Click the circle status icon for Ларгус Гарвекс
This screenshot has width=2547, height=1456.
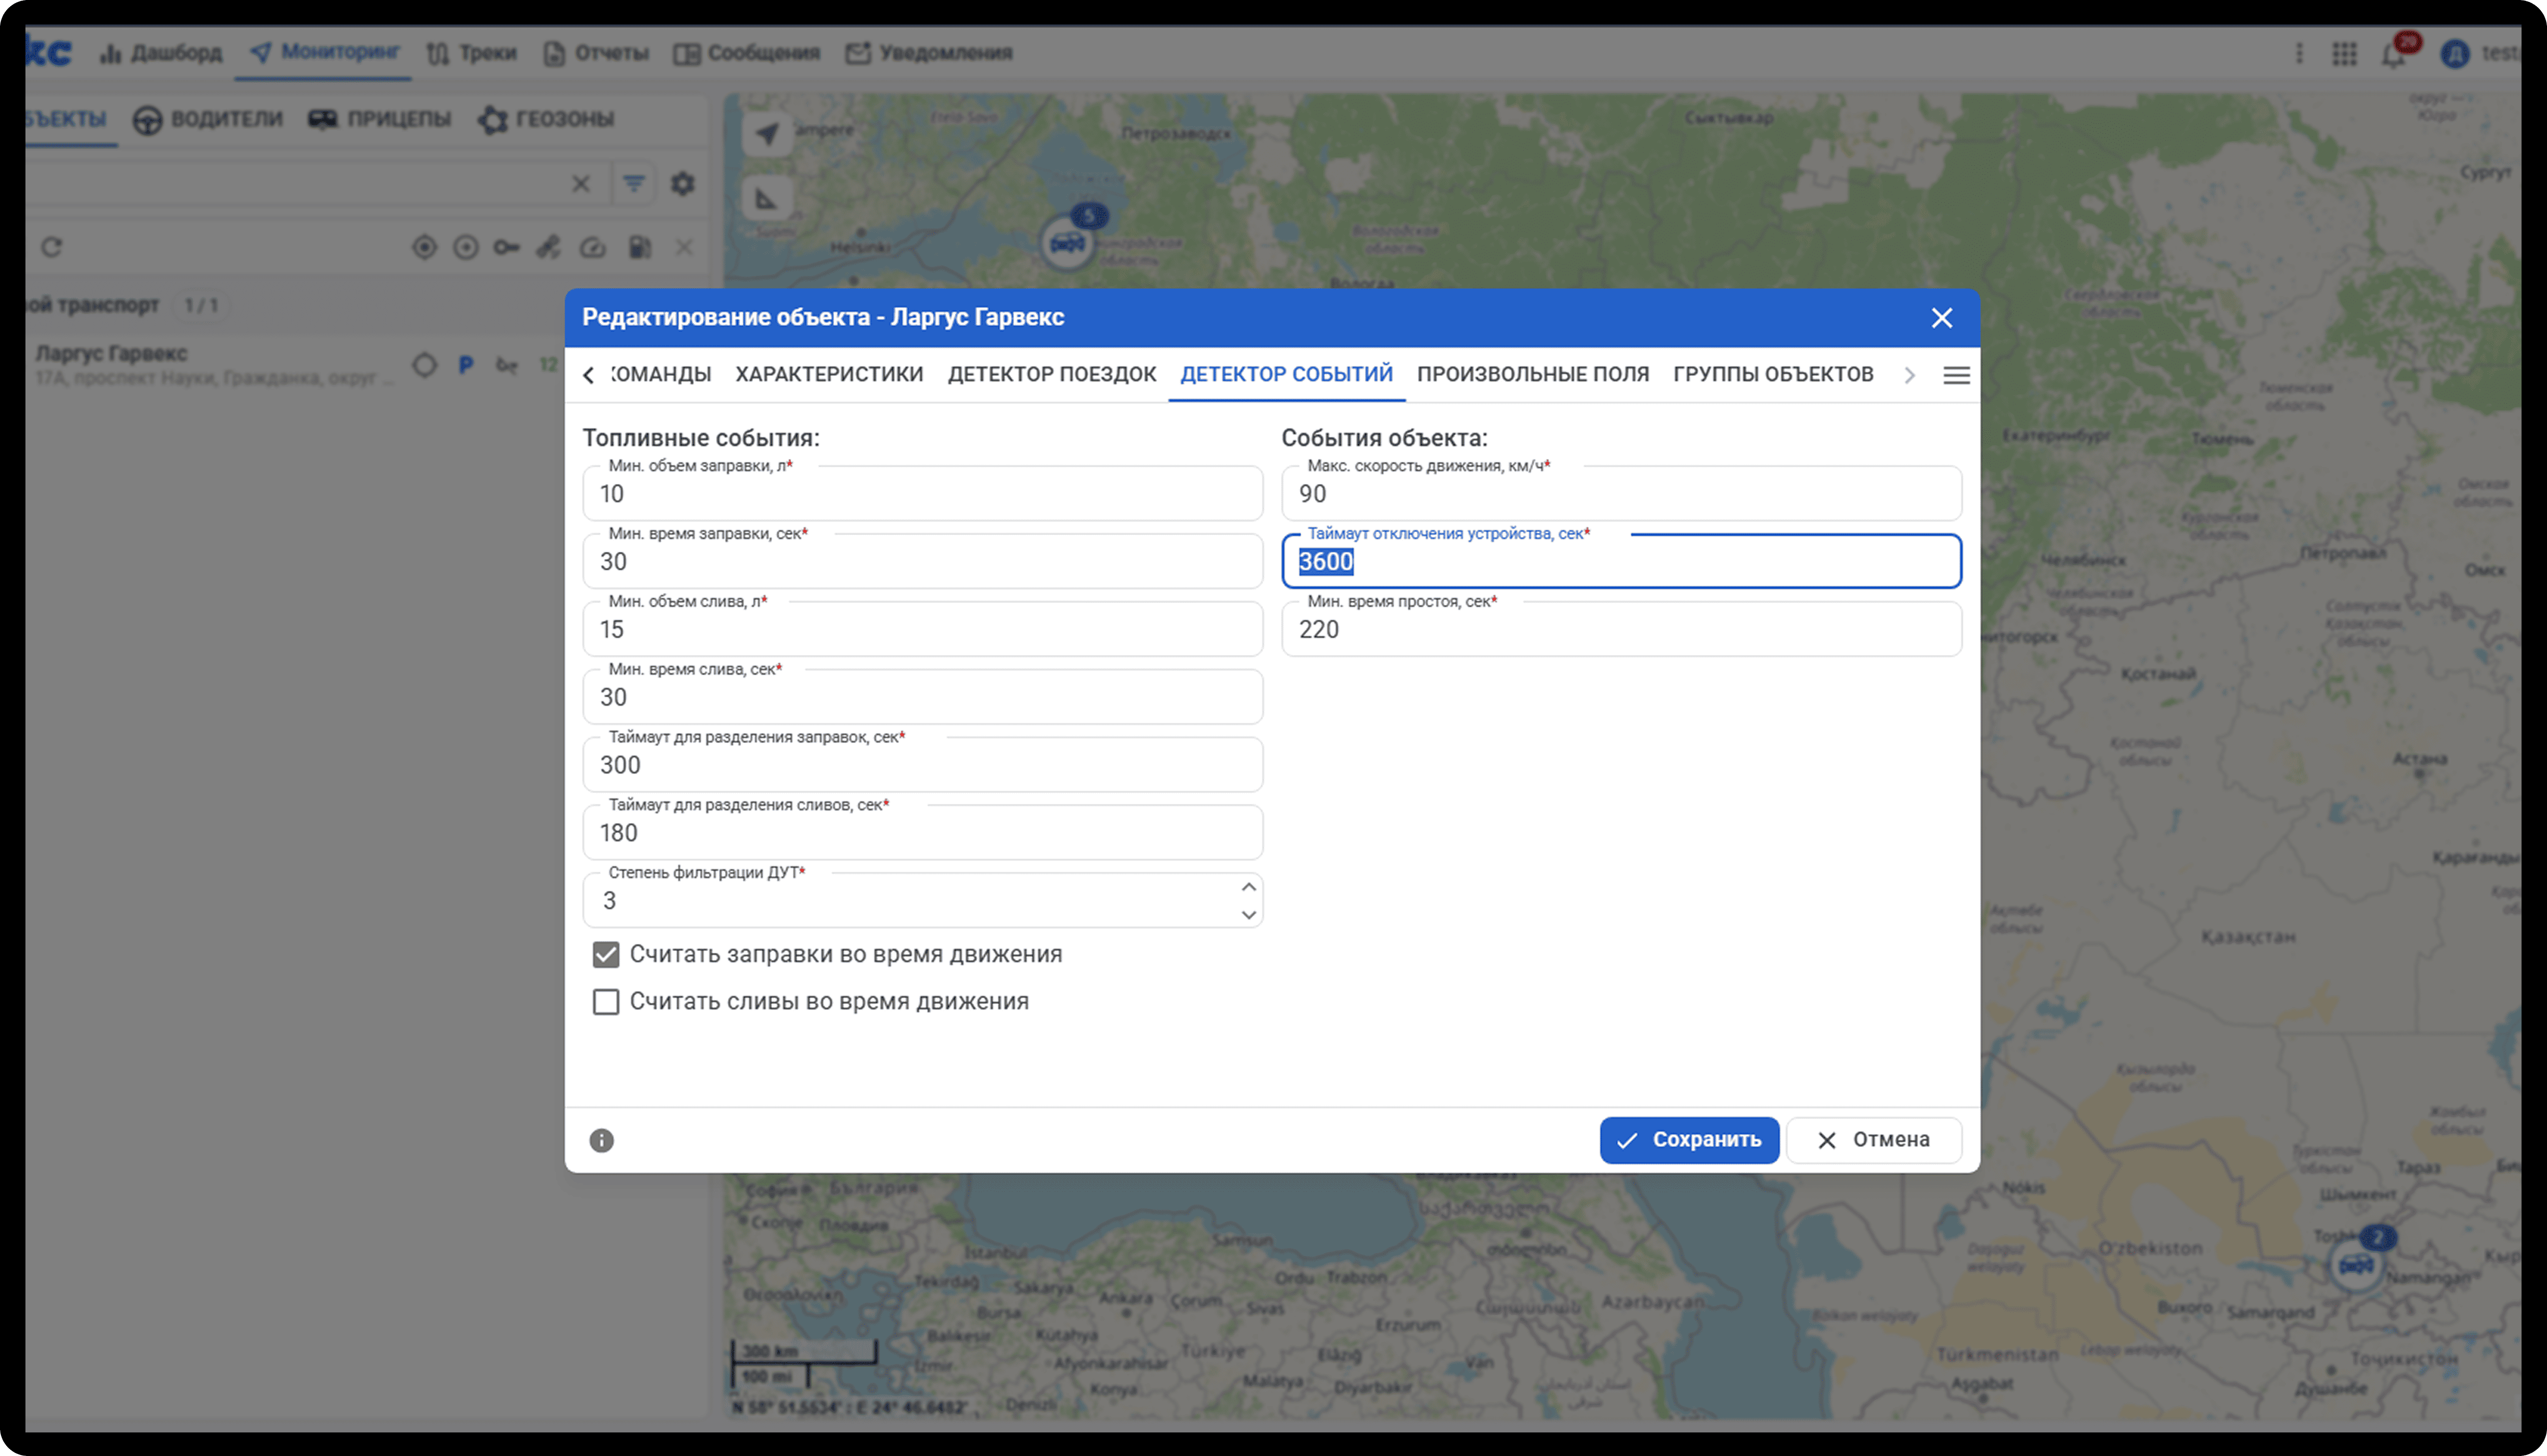[x=424, y=365]
